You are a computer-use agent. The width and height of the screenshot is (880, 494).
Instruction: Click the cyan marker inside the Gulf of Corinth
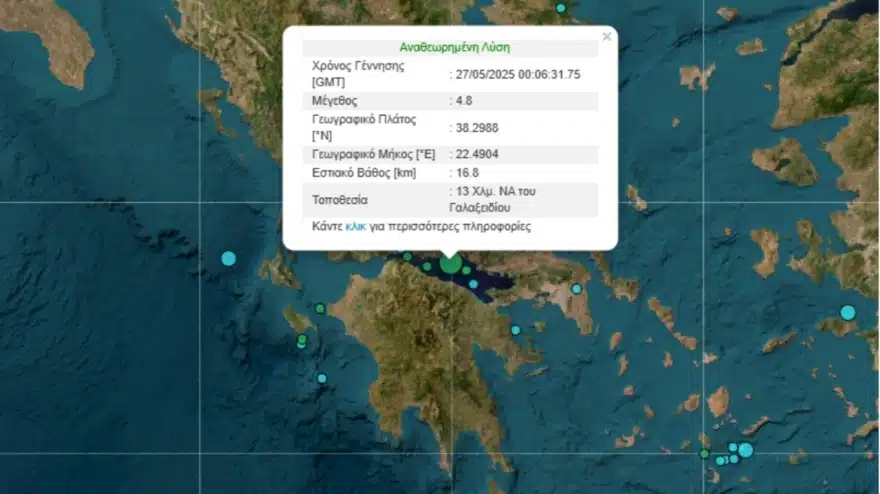coord(473,284)
